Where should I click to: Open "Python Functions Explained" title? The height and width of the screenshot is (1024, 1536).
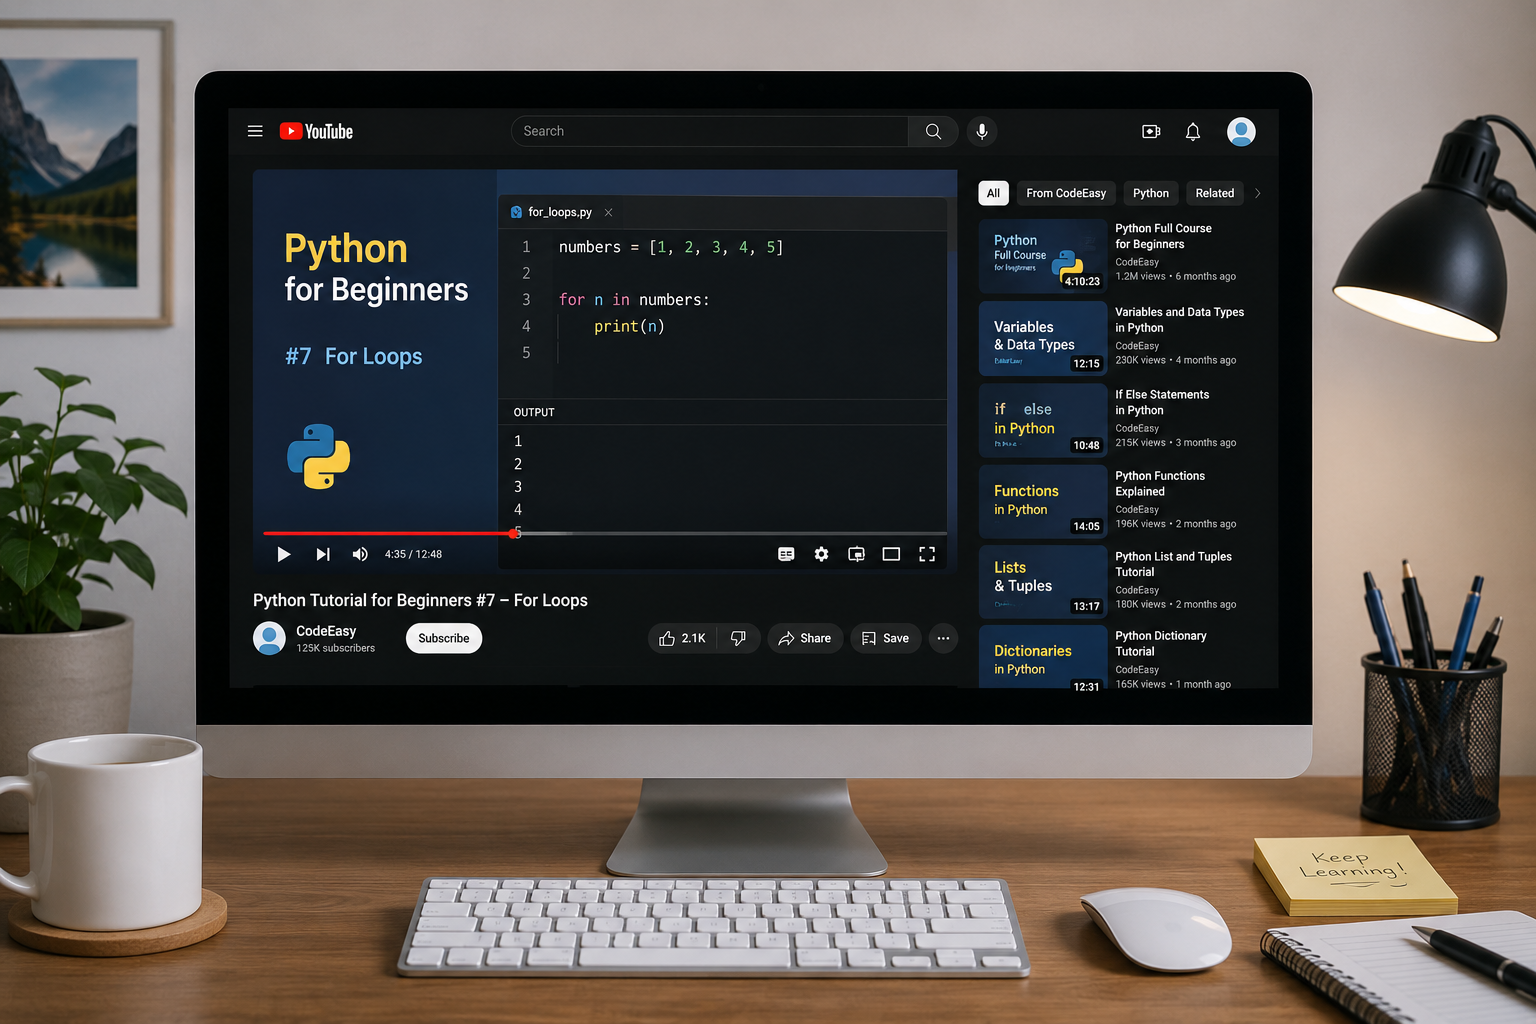coord(1160,484)
